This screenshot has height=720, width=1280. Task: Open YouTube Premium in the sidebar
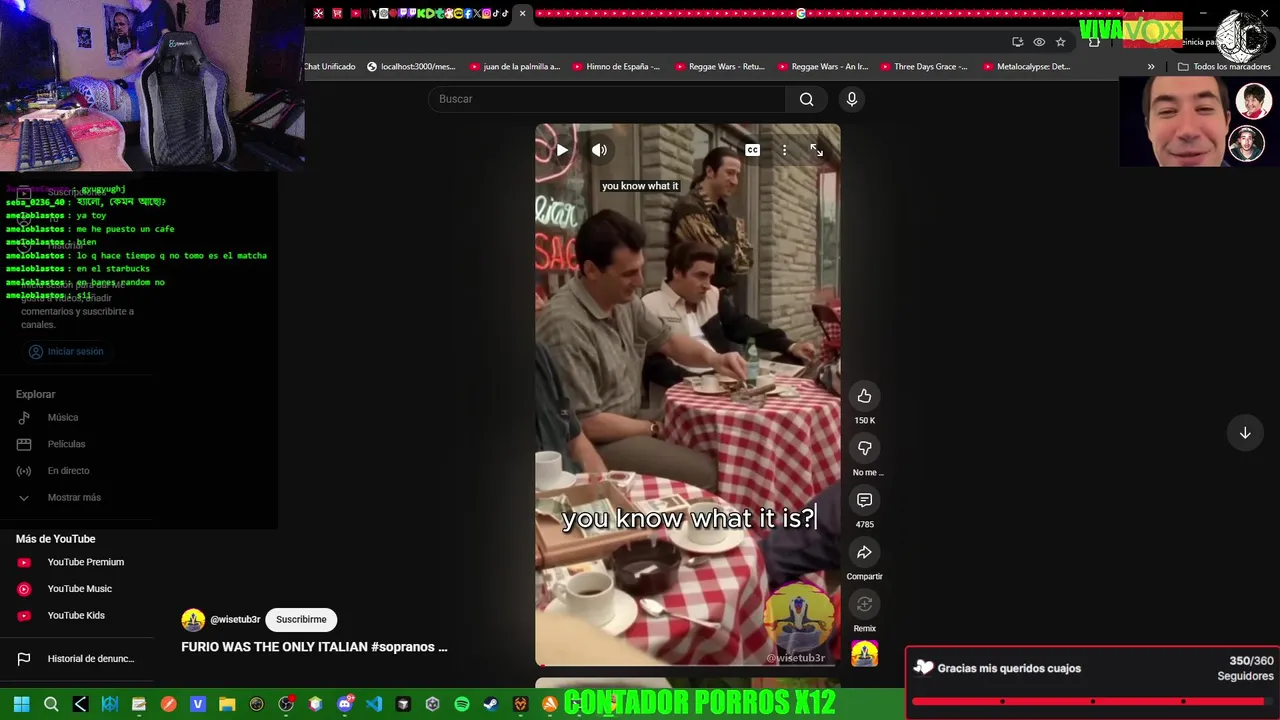point(86,562)
